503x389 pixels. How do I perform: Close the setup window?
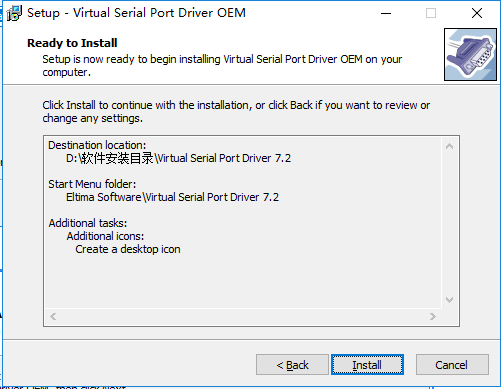477,13
